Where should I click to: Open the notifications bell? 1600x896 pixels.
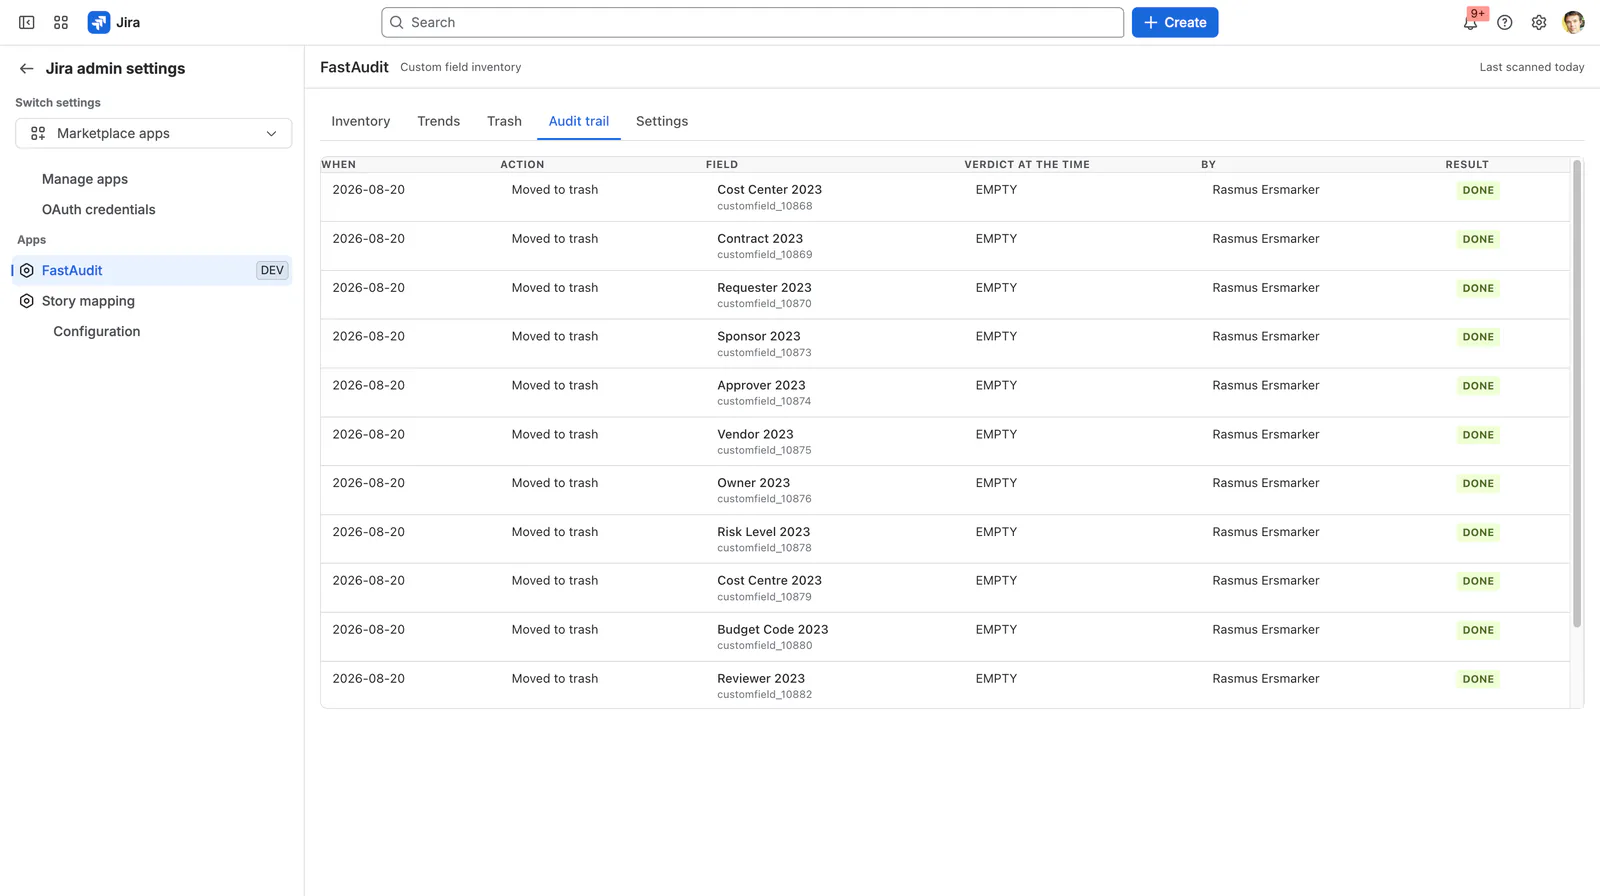[x=1470, y=22]
